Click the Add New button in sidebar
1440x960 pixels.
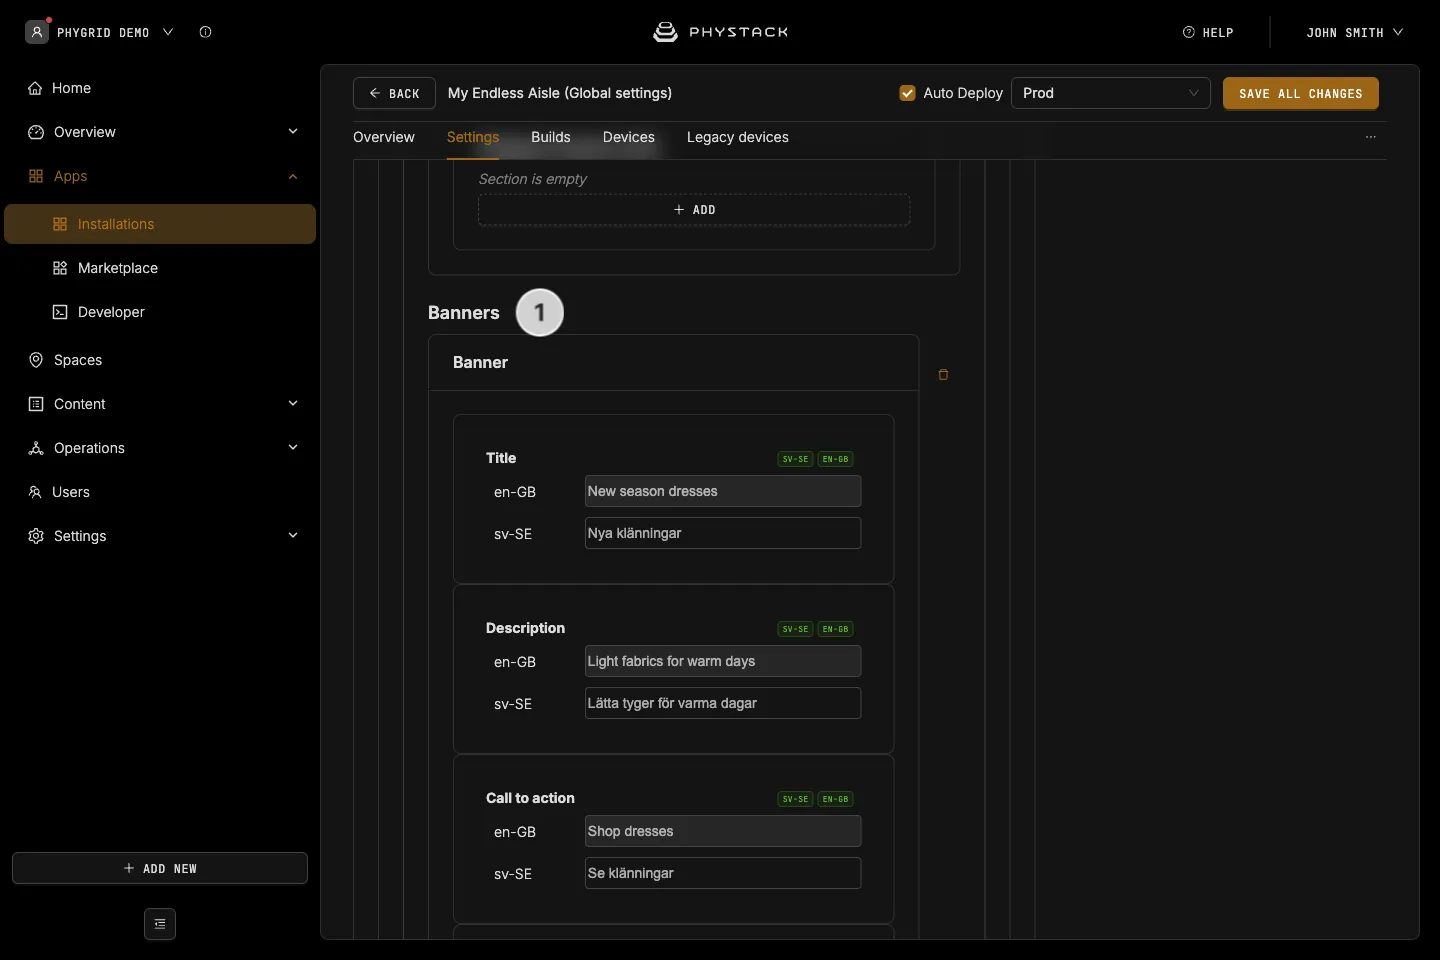[x=160, y=868]
